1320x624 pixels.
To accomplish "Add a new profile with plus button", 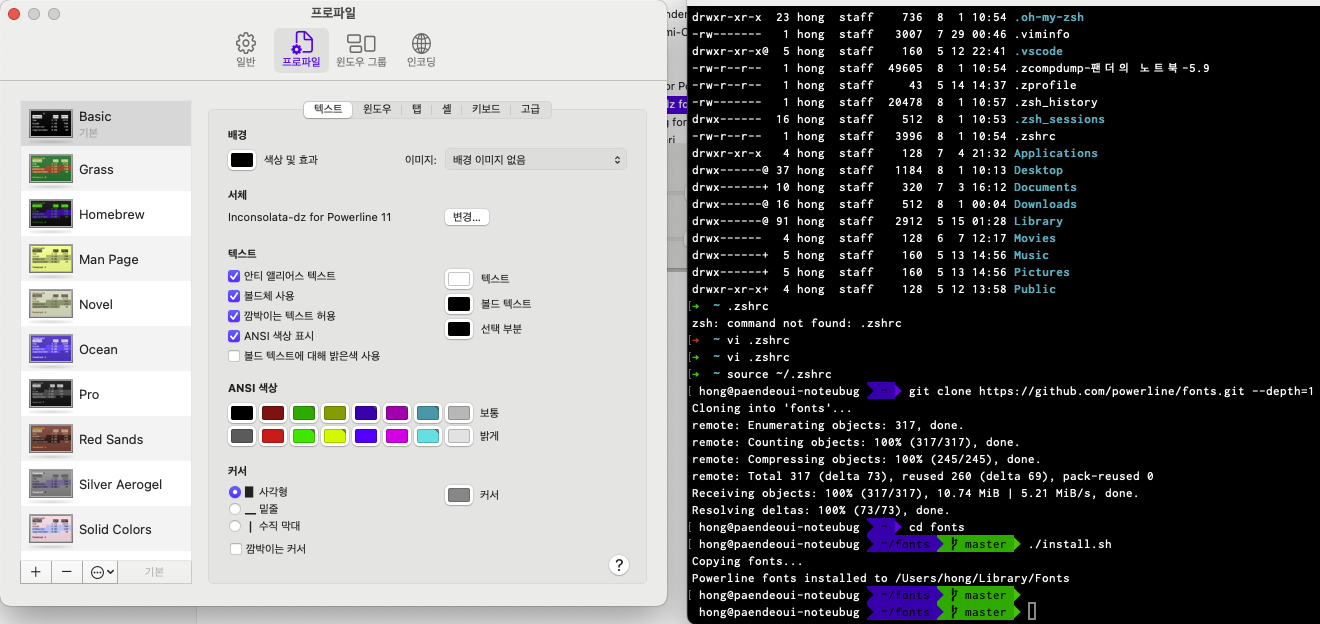I will [x=36, y=572].
